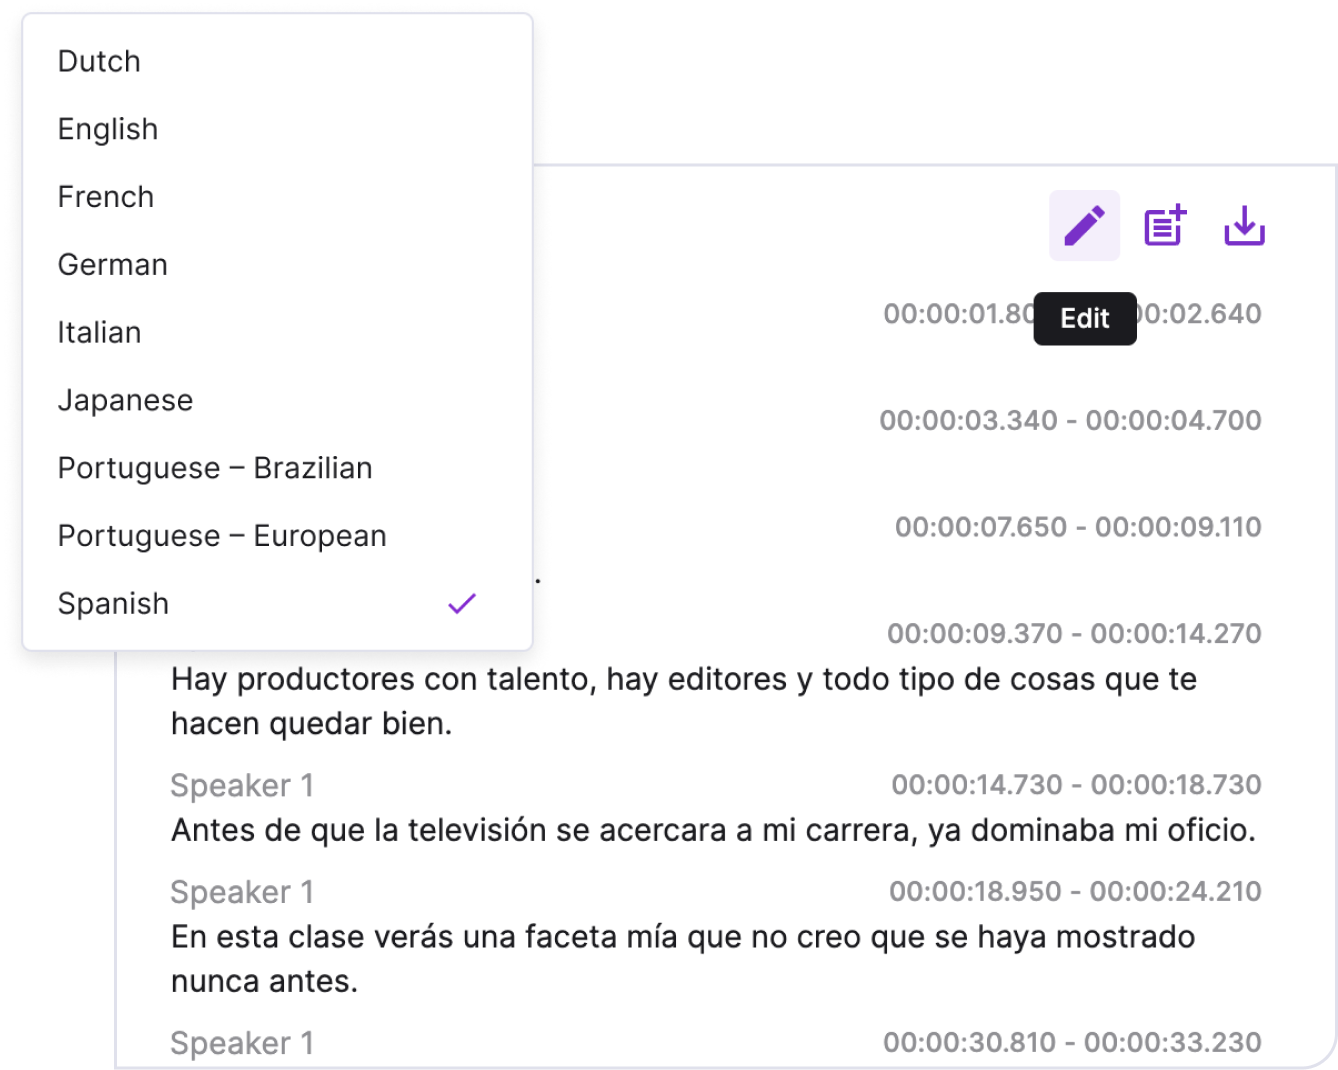Select the highlighted pencil toolbar icon
Viewport: 1338px width, 1070px height.
1084,224
